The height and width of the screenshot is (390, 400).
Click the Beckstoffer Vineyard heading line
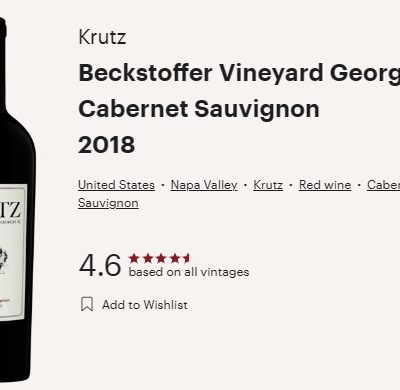(x=239, y=73)
